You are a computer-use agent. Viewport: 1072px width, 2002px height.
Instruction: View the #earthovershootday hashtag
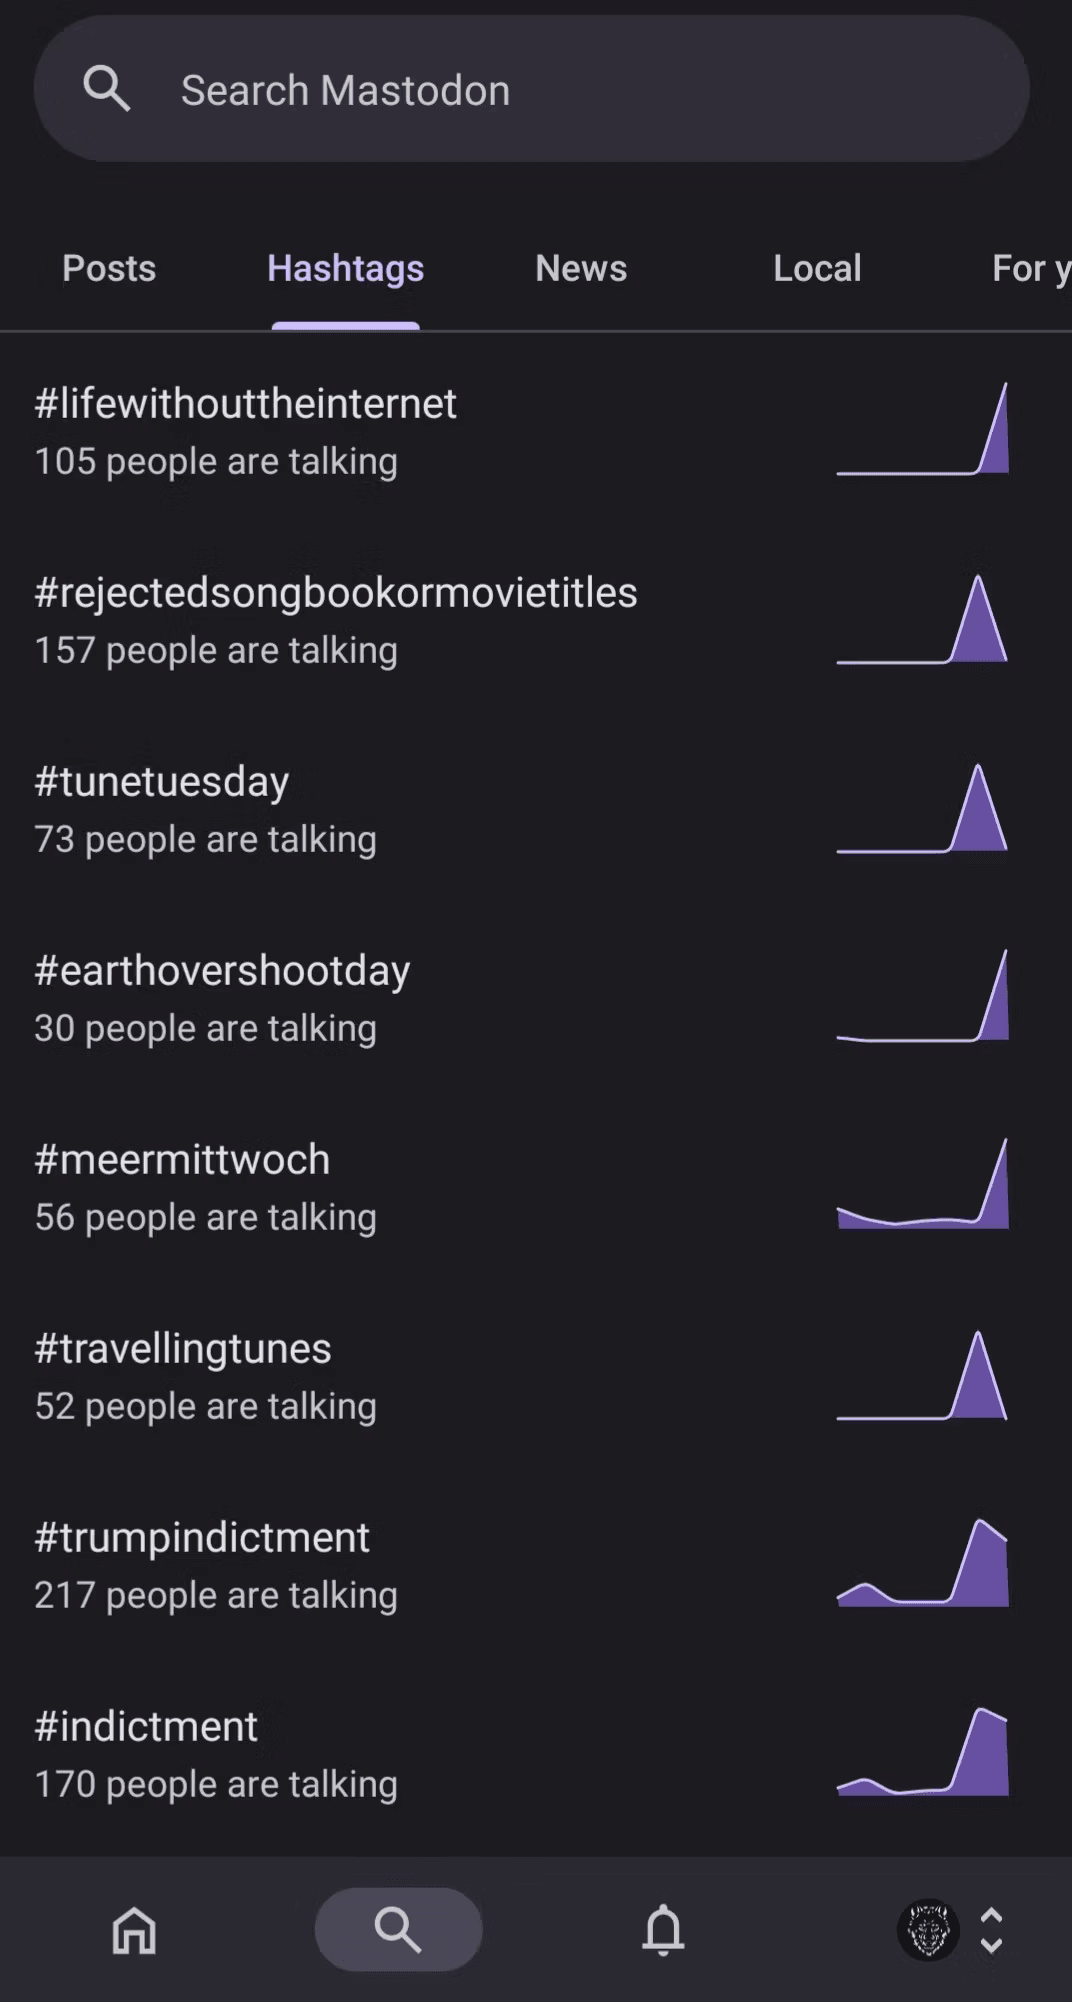point(222,971)
